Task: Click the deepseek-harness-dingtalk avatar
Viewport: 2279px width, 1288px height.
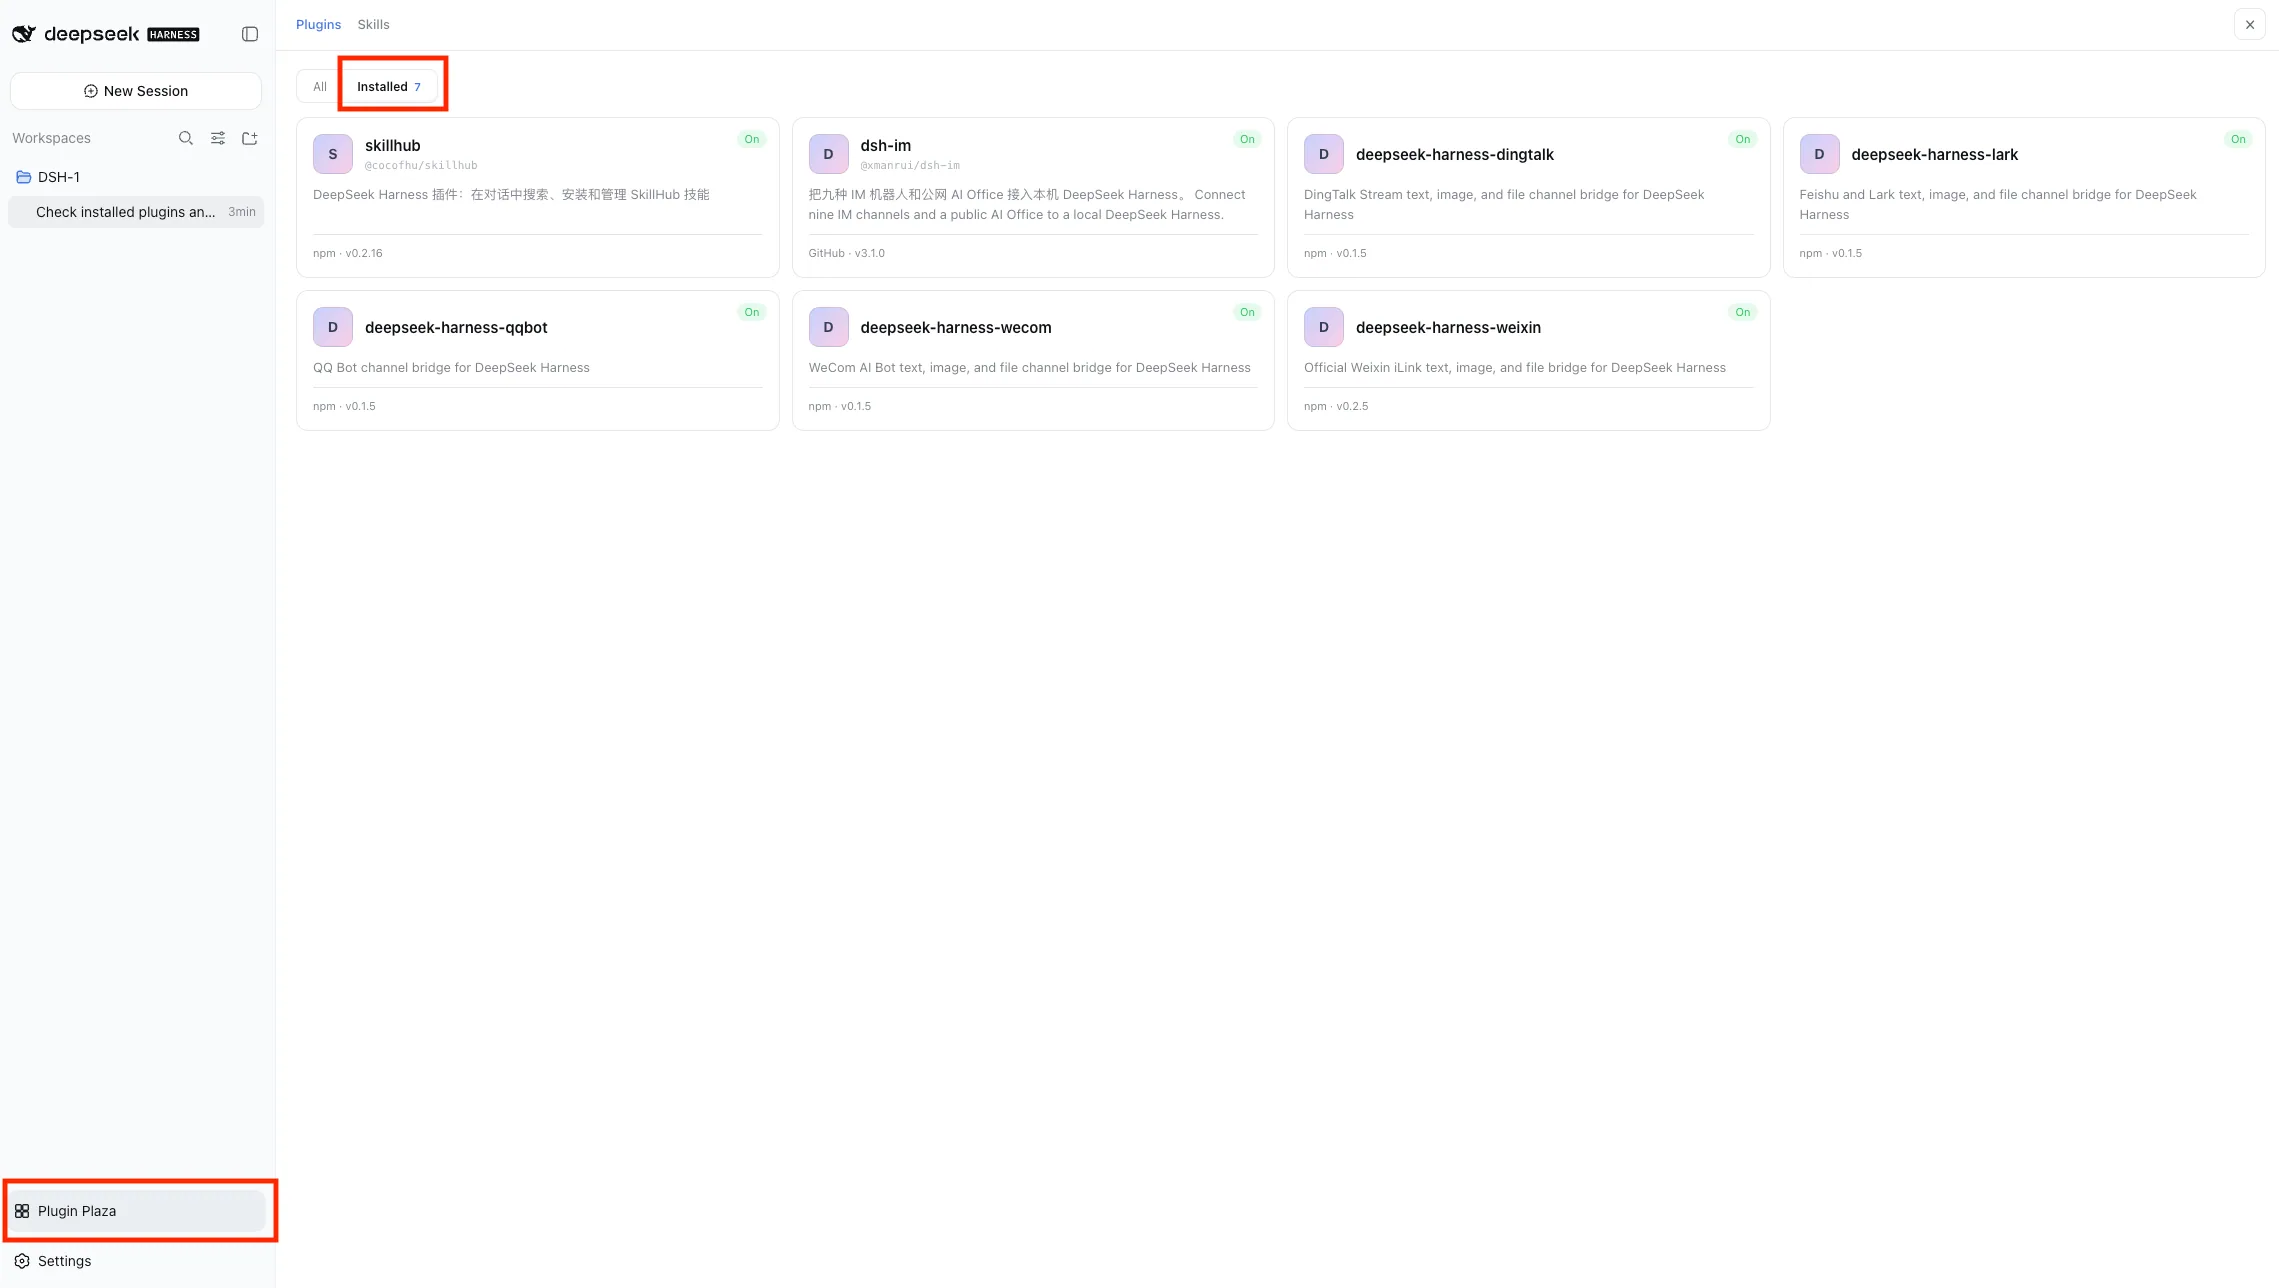Action: pos(1324,154)
